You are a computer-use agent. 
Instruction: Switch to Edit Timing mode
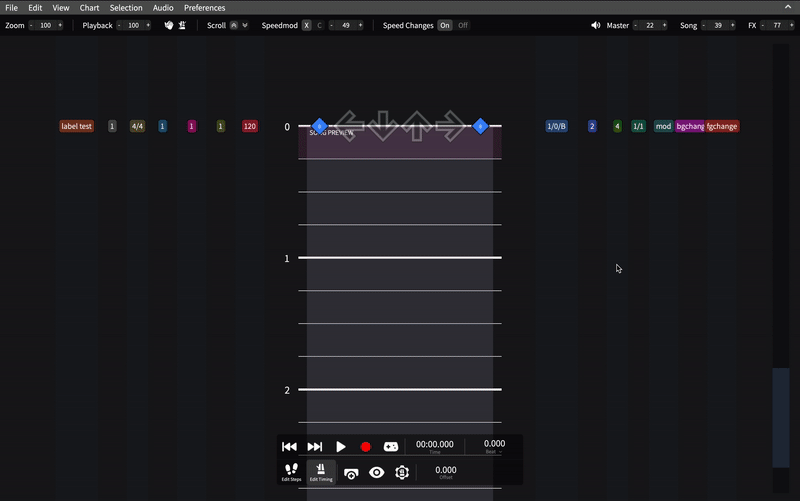tap(321, 472)
